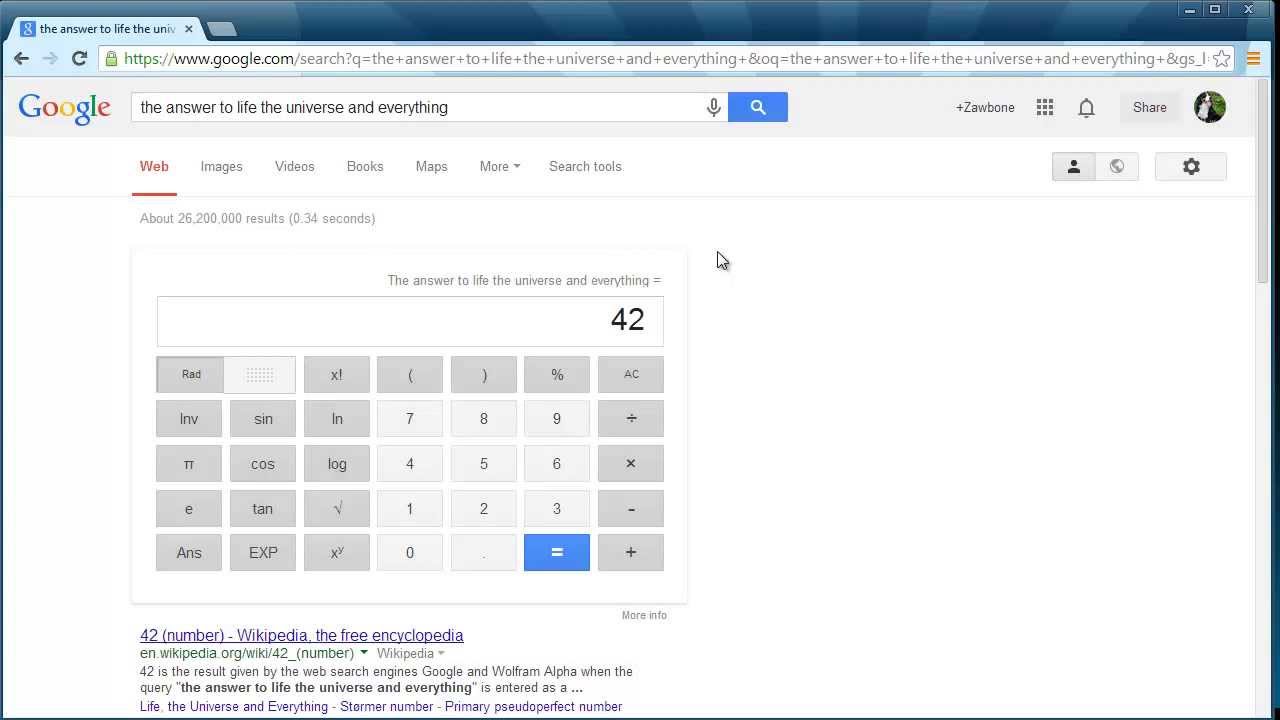1280x720 pixels.
Task: Click the log function key
Action: click(337, 464)
